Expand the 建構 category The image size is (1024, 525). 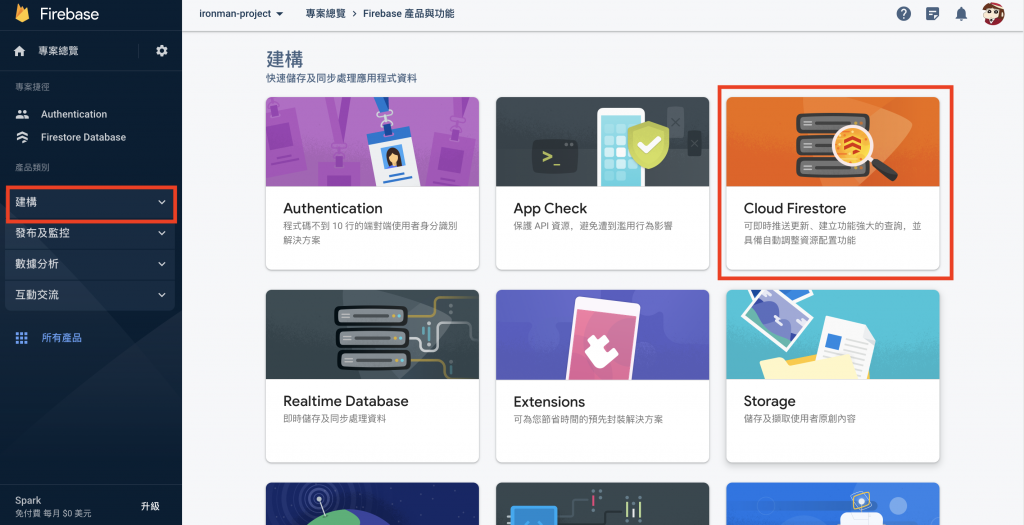91,202
